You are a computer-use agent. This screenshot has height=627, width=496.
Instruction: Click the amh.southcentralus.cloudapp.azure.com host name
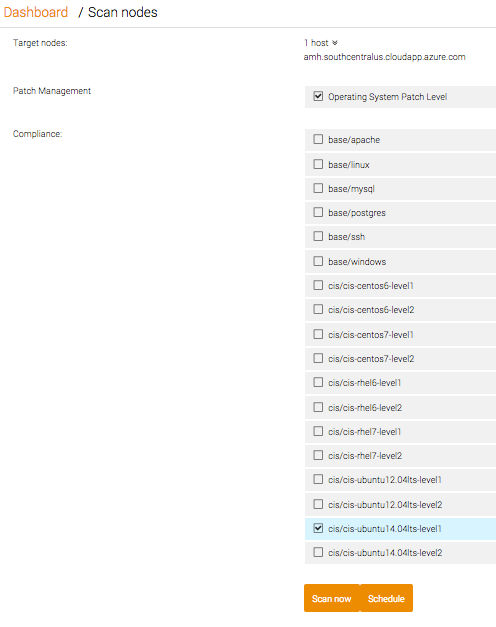[x=384, y=57]
